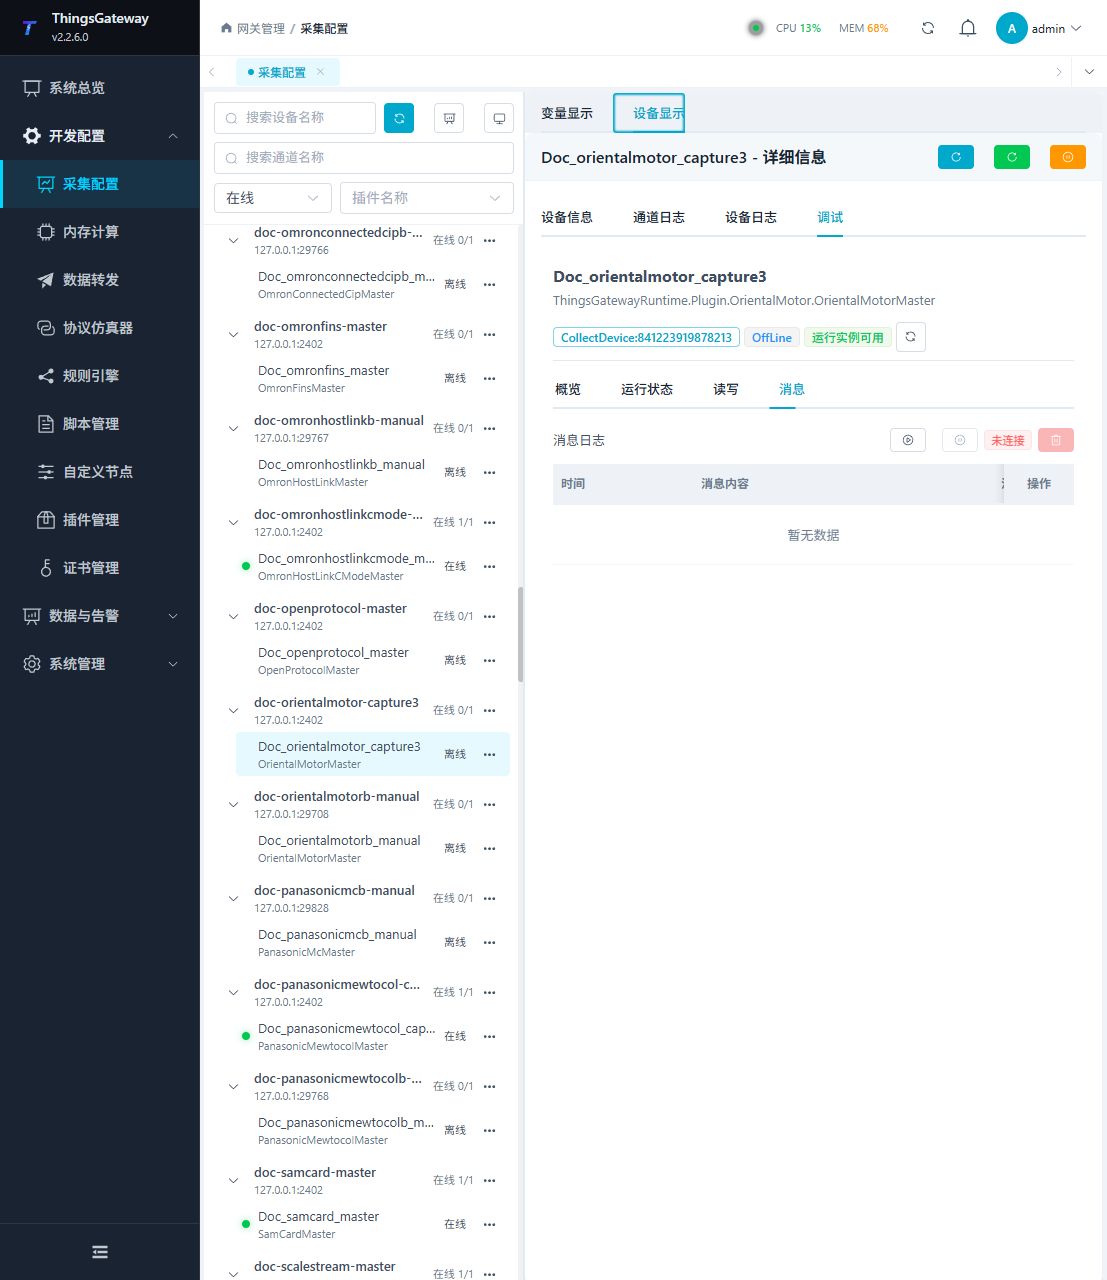
Task: Switch to 读写 sub-tab
Action: (726, 389)
